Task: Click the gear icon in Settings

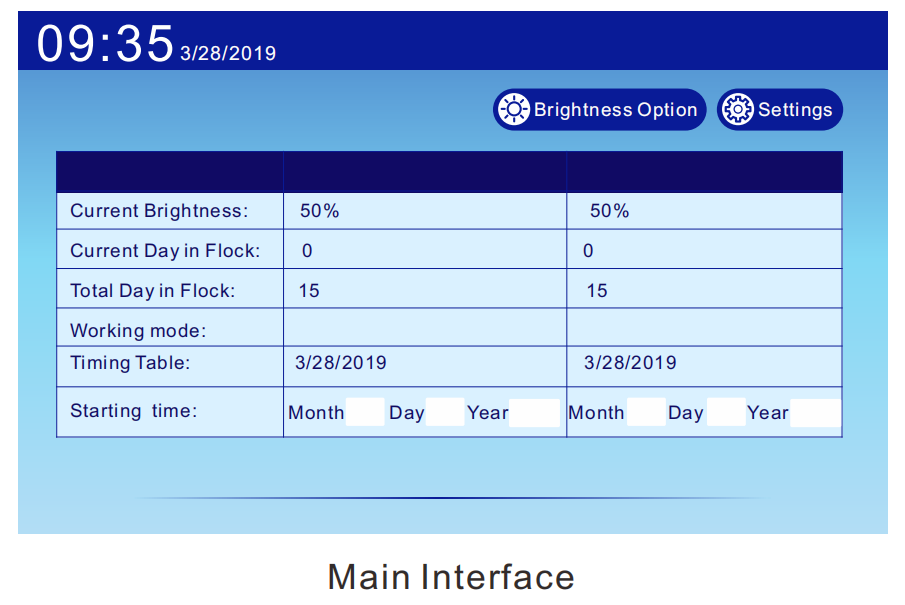Action: (737, 109)
